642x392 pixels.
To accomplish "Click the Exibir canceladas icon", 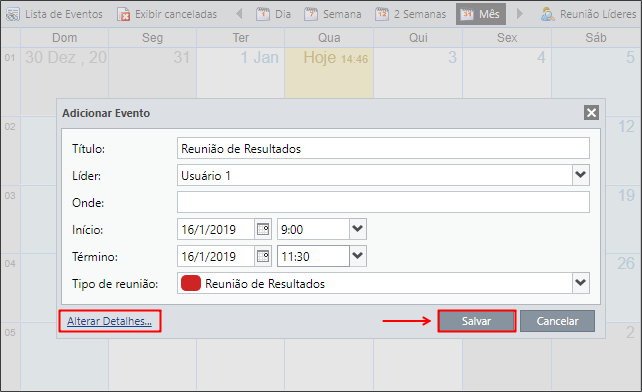I will coord(123,14).
